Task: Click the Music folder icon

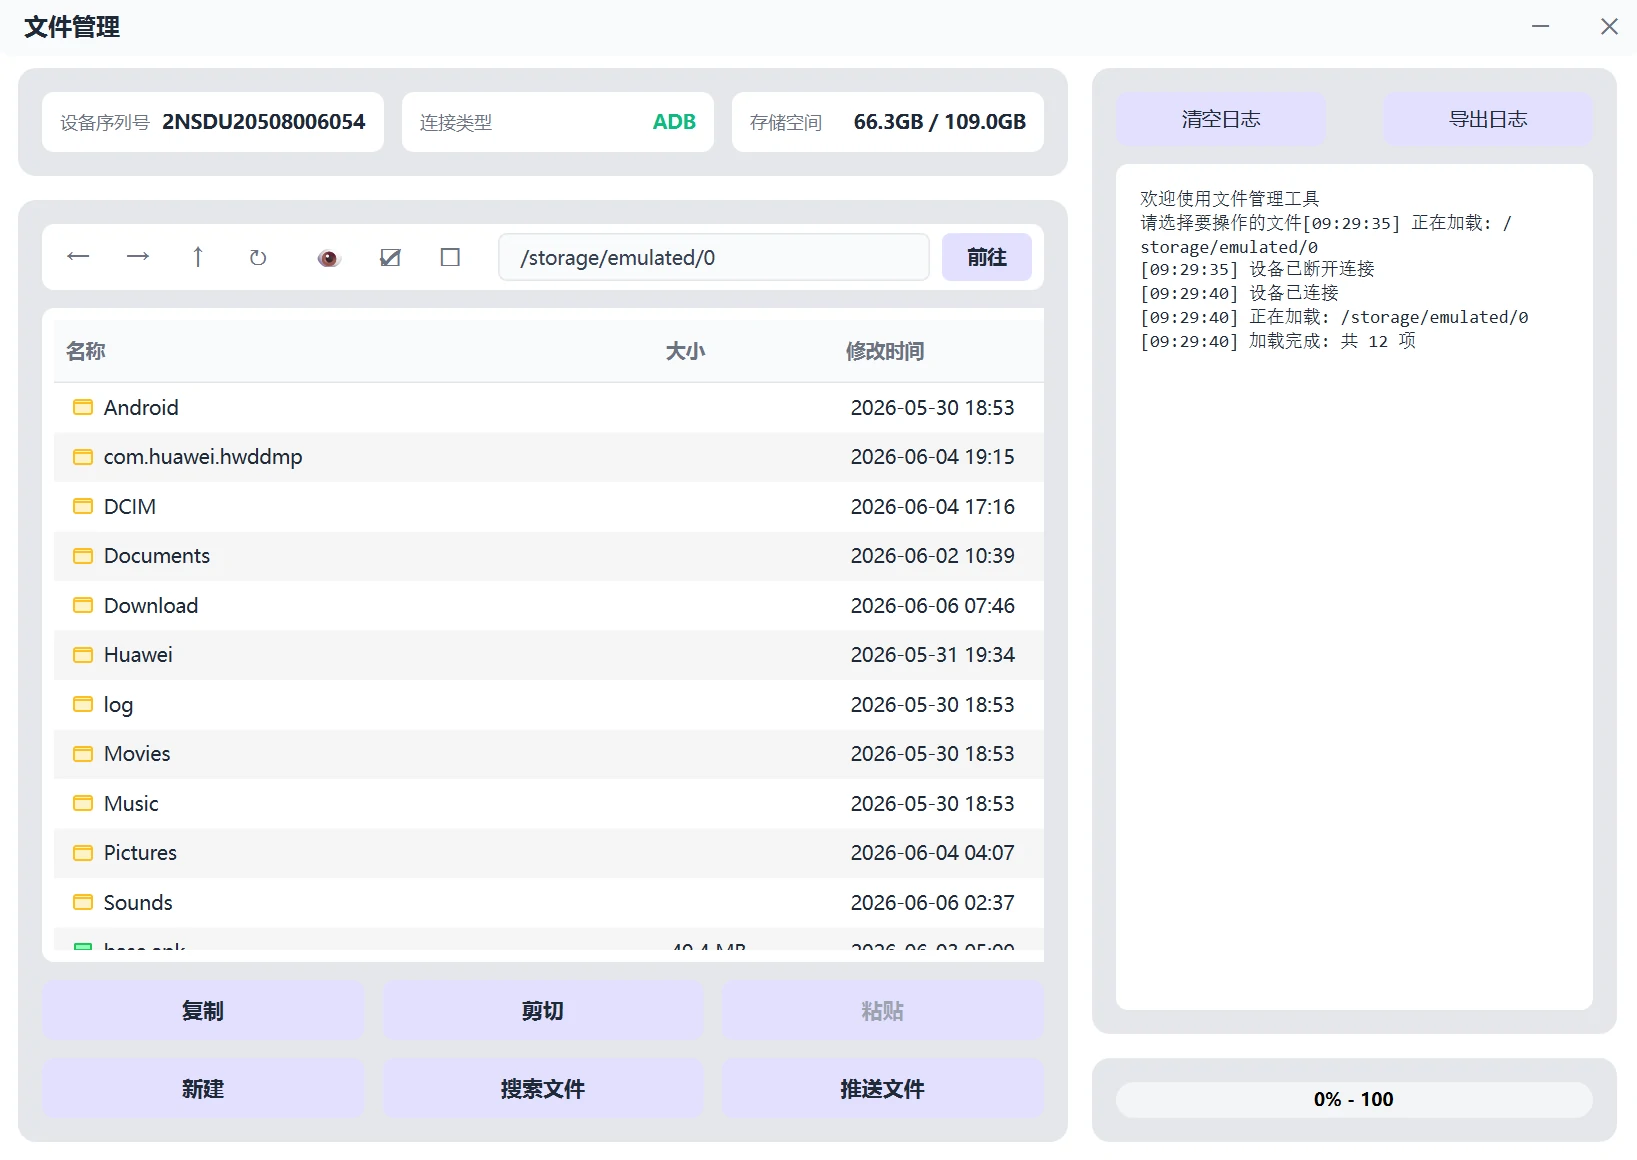Action: point(83,803)
